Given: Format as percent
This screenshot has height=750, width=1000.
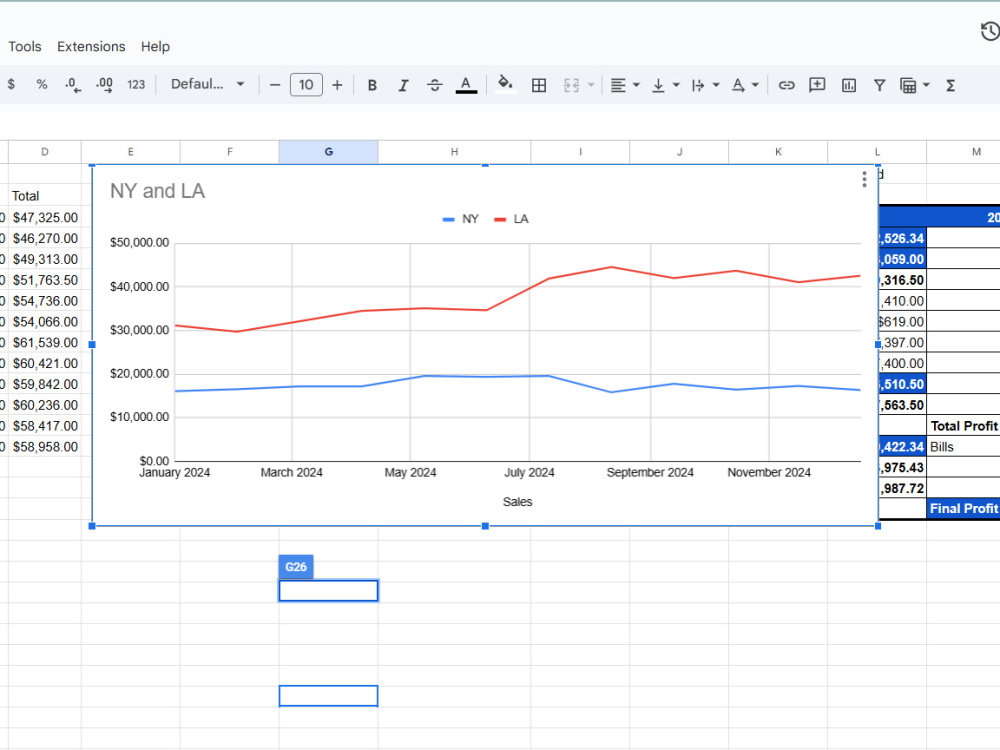Looking at the screenshot, I should pos(41,84).
